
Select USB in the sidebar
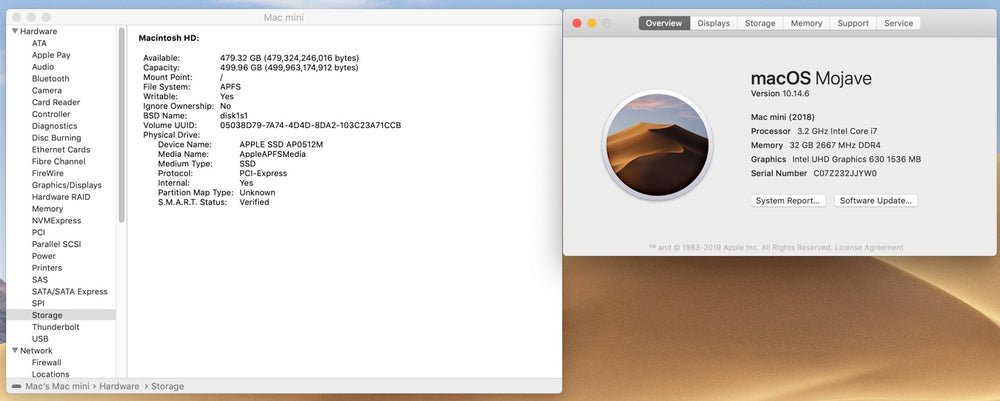pos(40,339)
